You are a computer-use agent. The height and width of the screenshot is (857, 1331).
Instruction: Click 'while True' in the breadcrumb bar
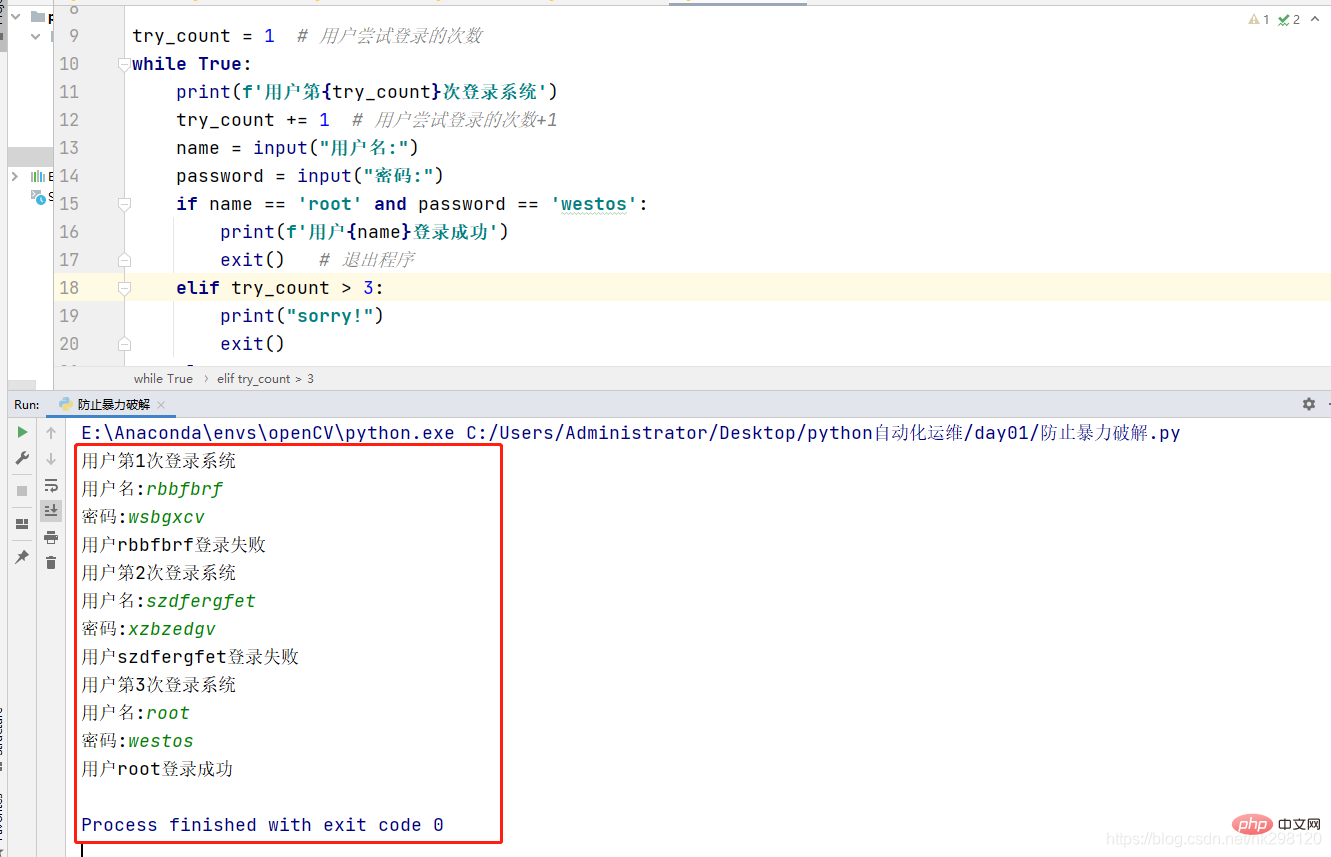(x=163, y=379)
